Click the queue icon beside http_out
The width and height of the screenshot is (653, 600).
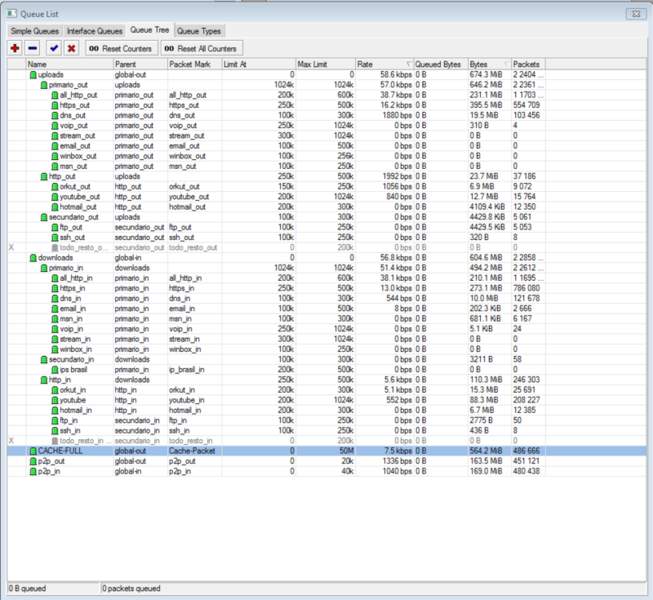pyautogui.click(x=44, y=177)
